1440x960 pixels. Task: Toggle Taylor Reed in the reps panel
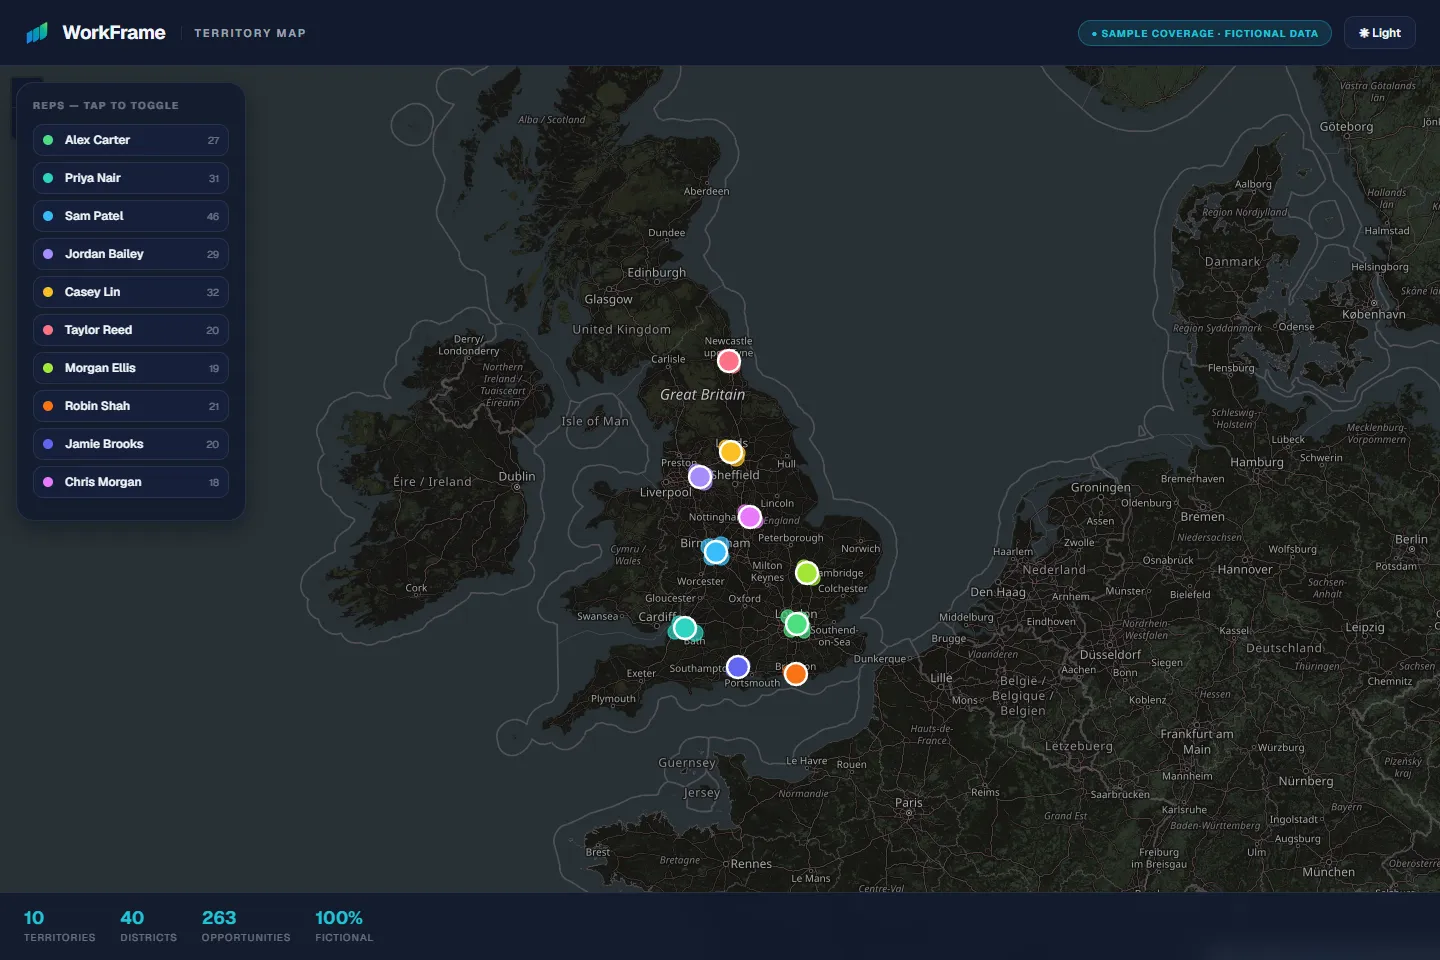pos(131,330)
